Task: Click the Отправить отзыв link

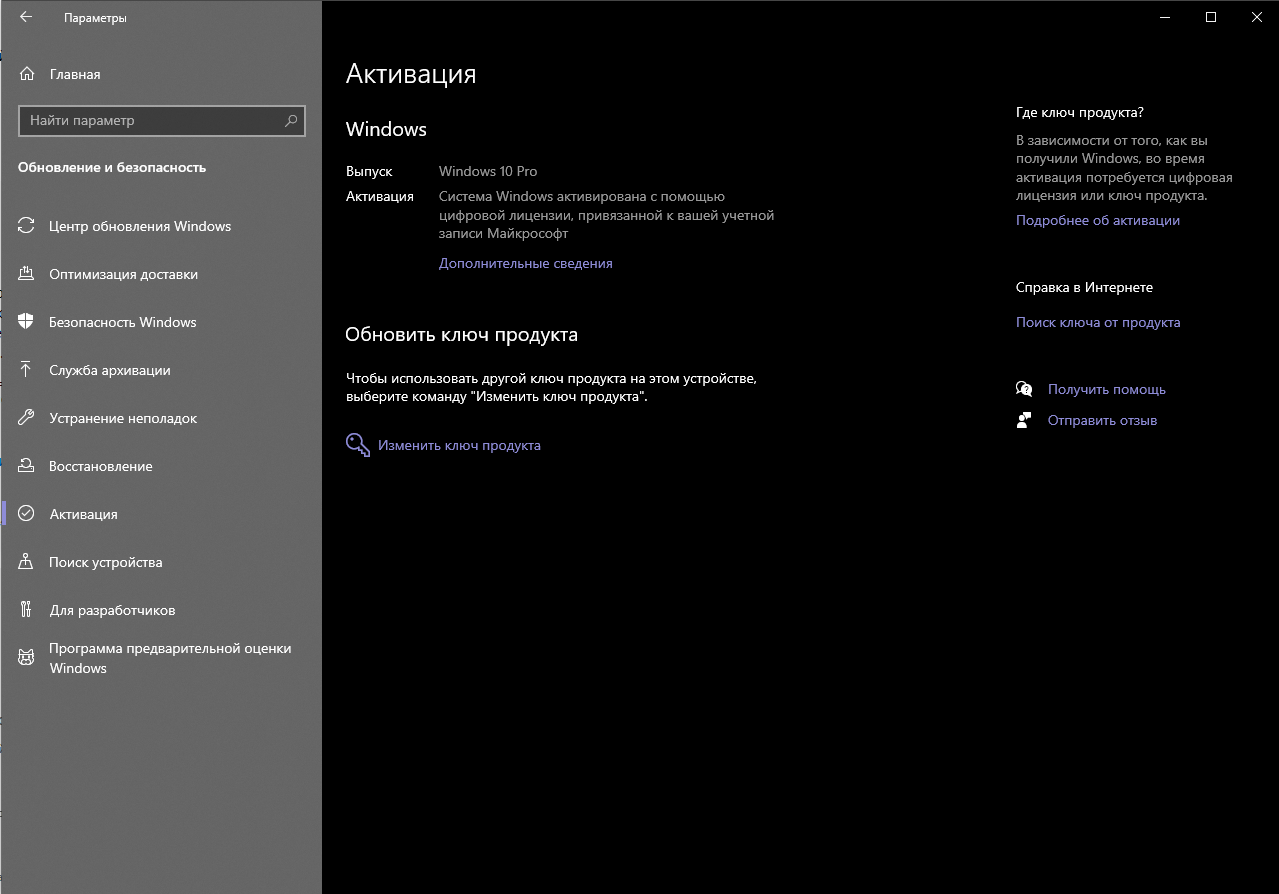Action: pos(1102,421)
